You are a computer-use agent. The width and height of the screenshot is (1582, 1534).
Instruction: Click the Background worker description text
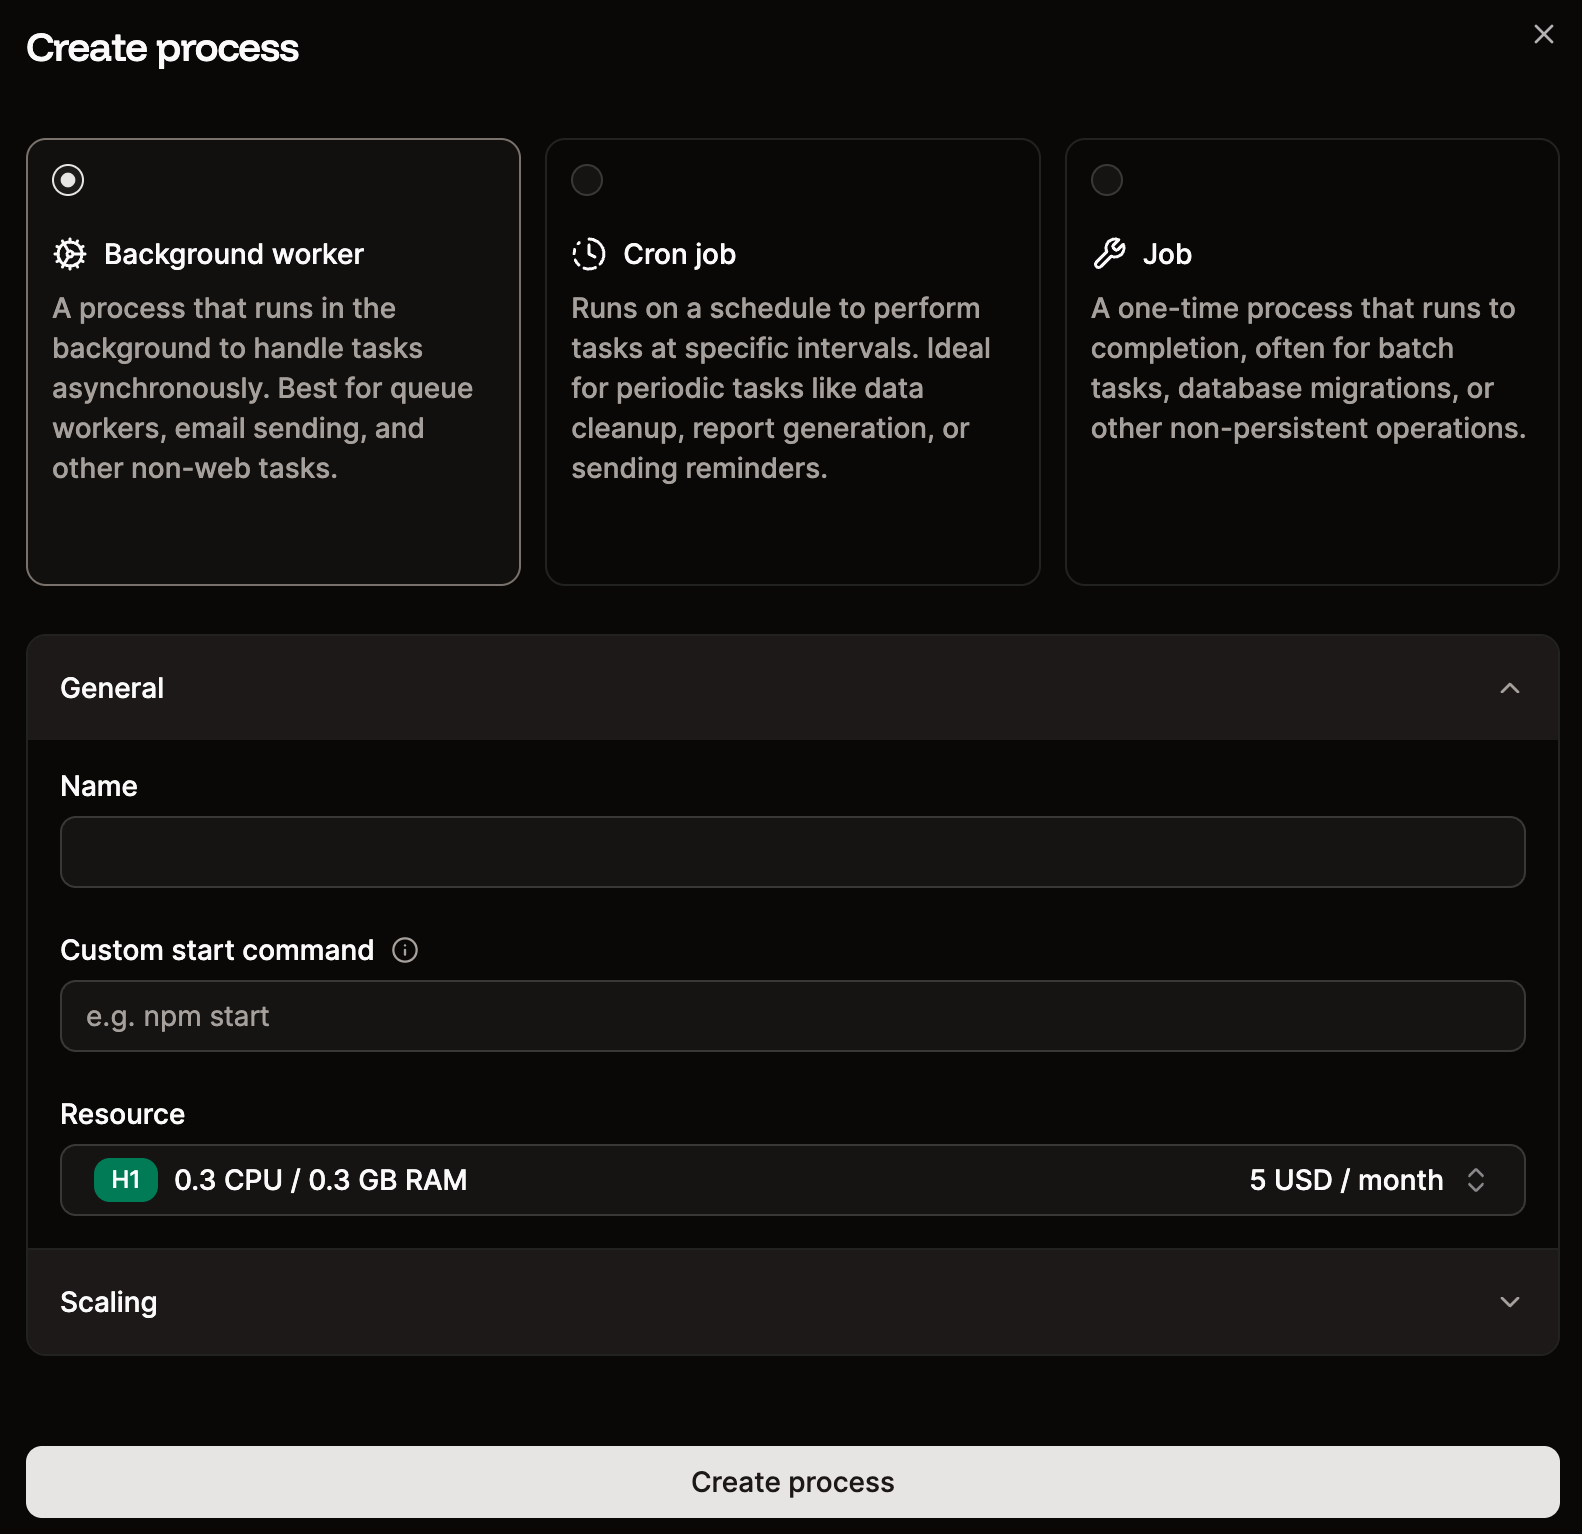(263, 388)
